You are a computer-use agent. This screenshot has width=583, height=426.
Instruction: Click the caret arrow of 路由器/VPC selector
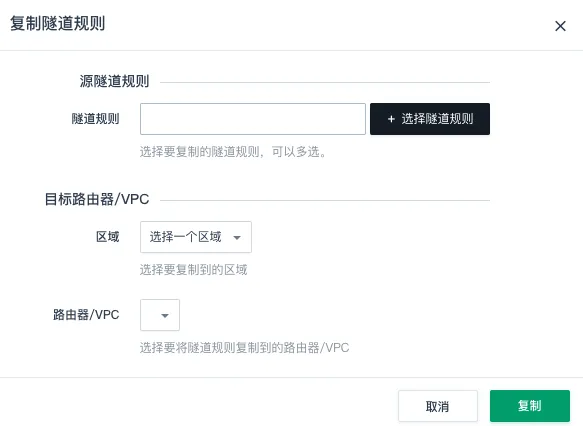[x=165, y=316]
